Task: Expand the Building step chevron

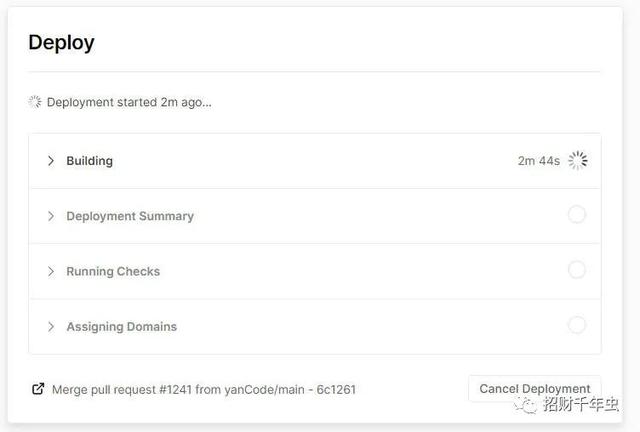Action: (x=51, y=161)
